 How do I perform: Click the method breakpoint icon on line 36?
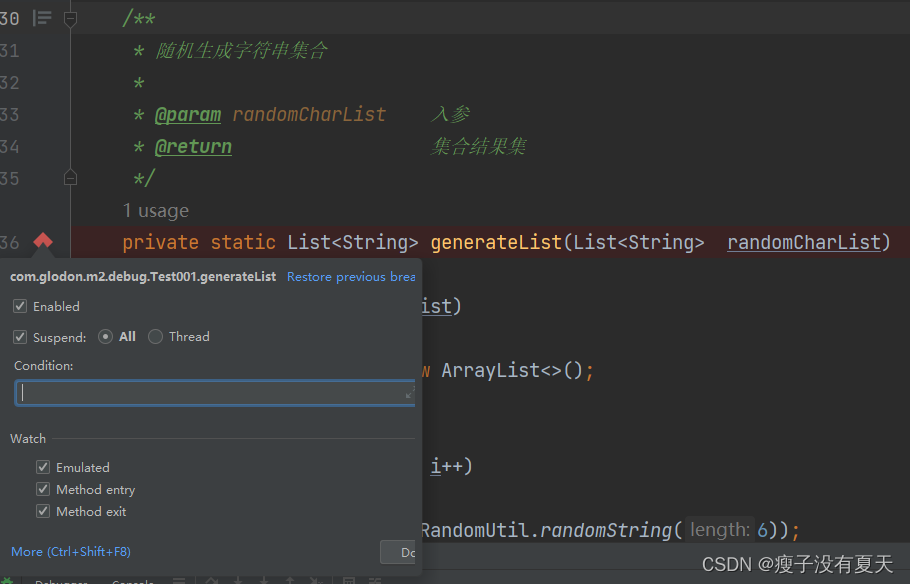41,240
